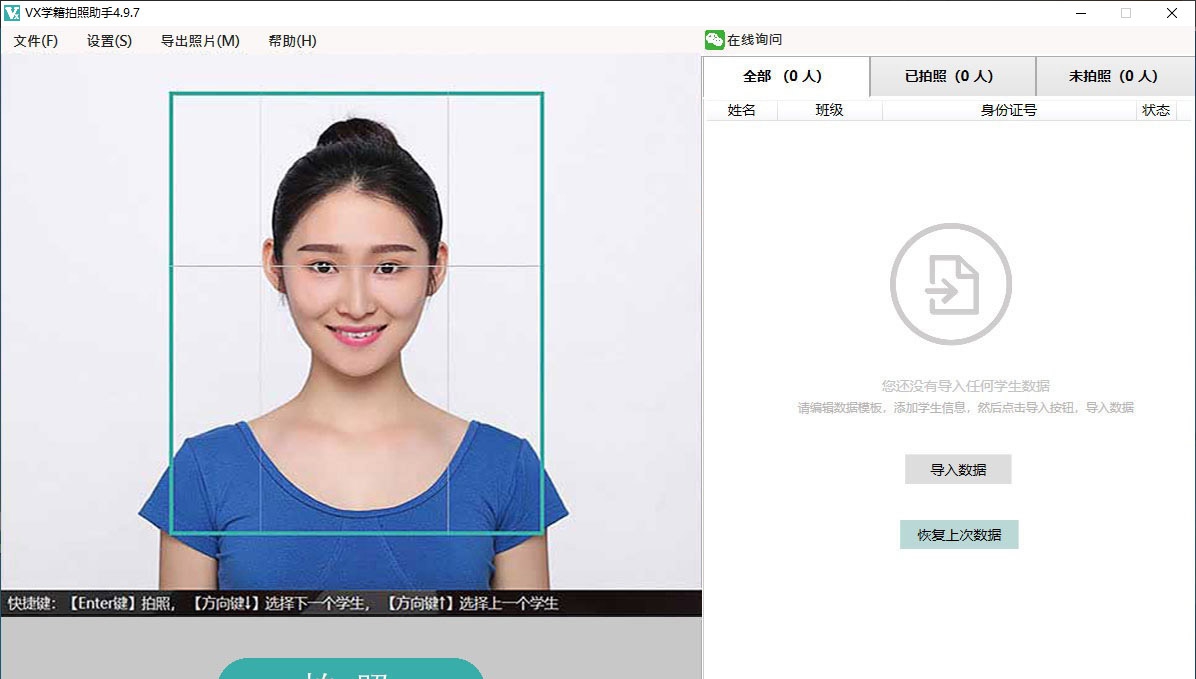Click the 恢复上次数据 button
Image resolution: width=1196 pixels, height=679 pixels.
(958, 534)
